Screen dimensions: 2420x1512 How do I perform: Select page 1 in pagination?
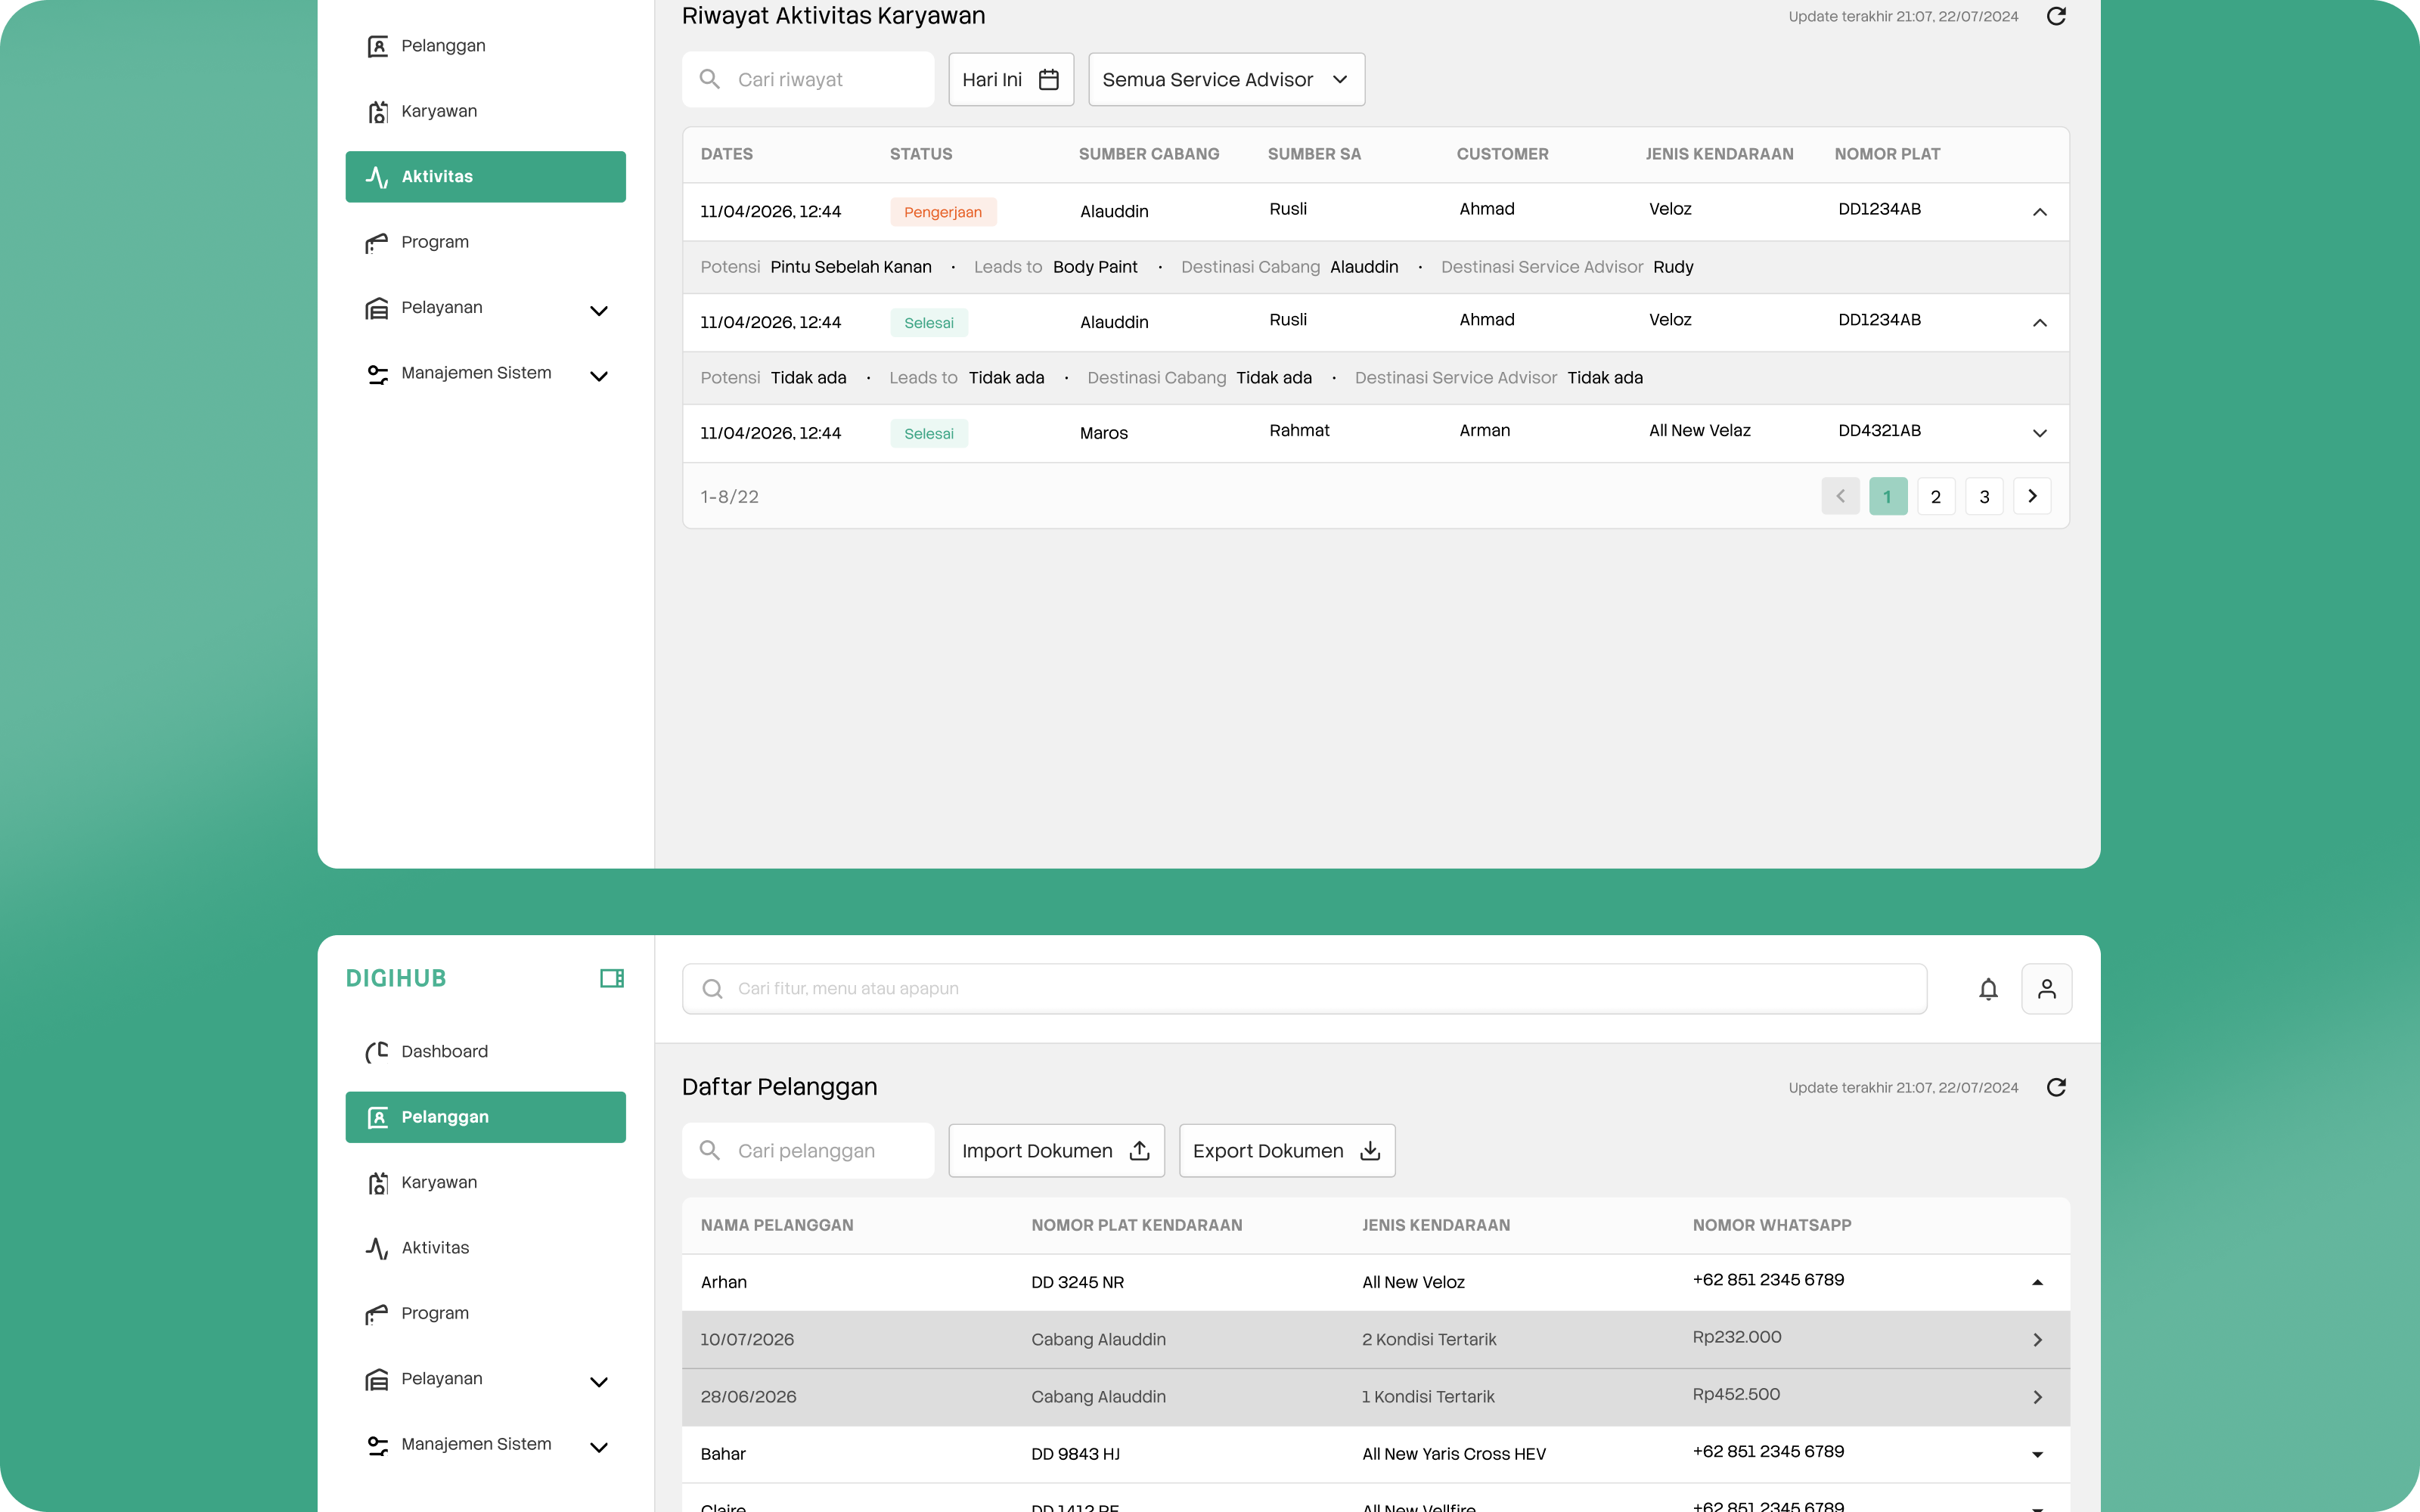point(1888,496)
